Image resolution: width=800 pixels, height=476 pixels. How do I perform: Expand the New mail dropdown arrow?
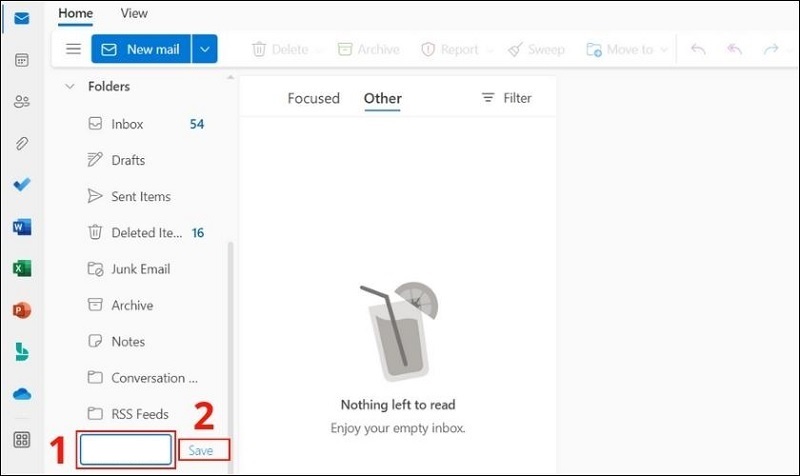pyautogui.click(x=204, y=49)
